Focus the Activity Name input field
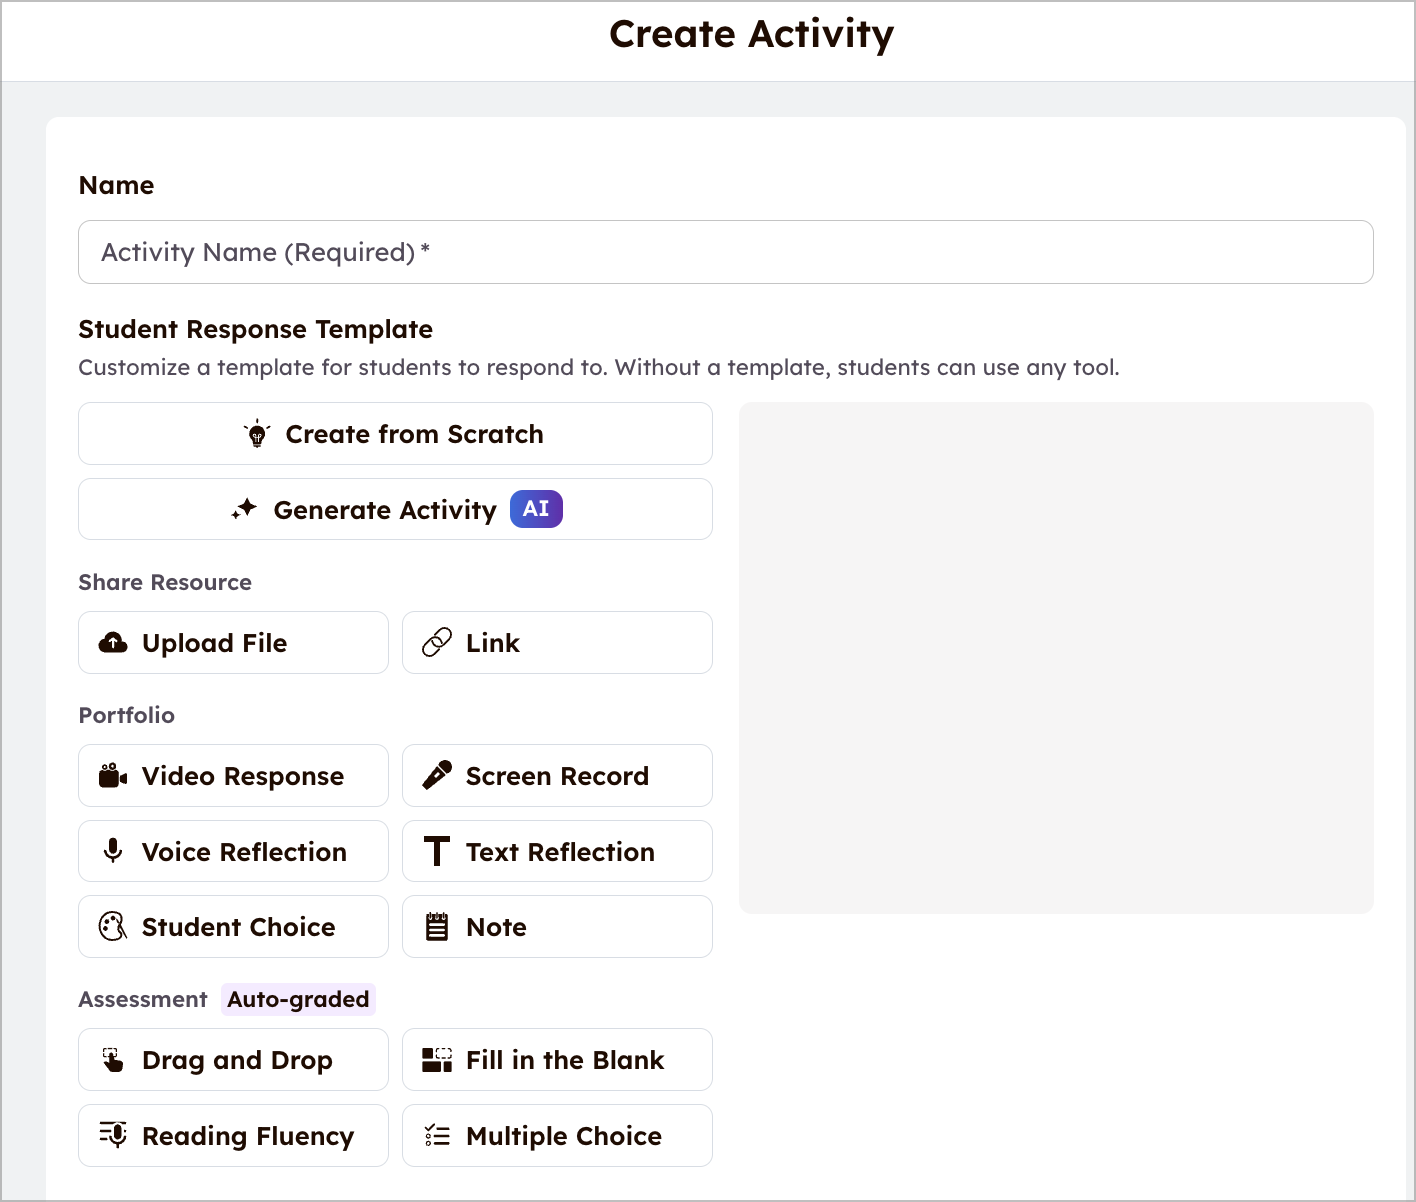Image resolution: width=1416 pixels, height=1202 pixels. 725,252
